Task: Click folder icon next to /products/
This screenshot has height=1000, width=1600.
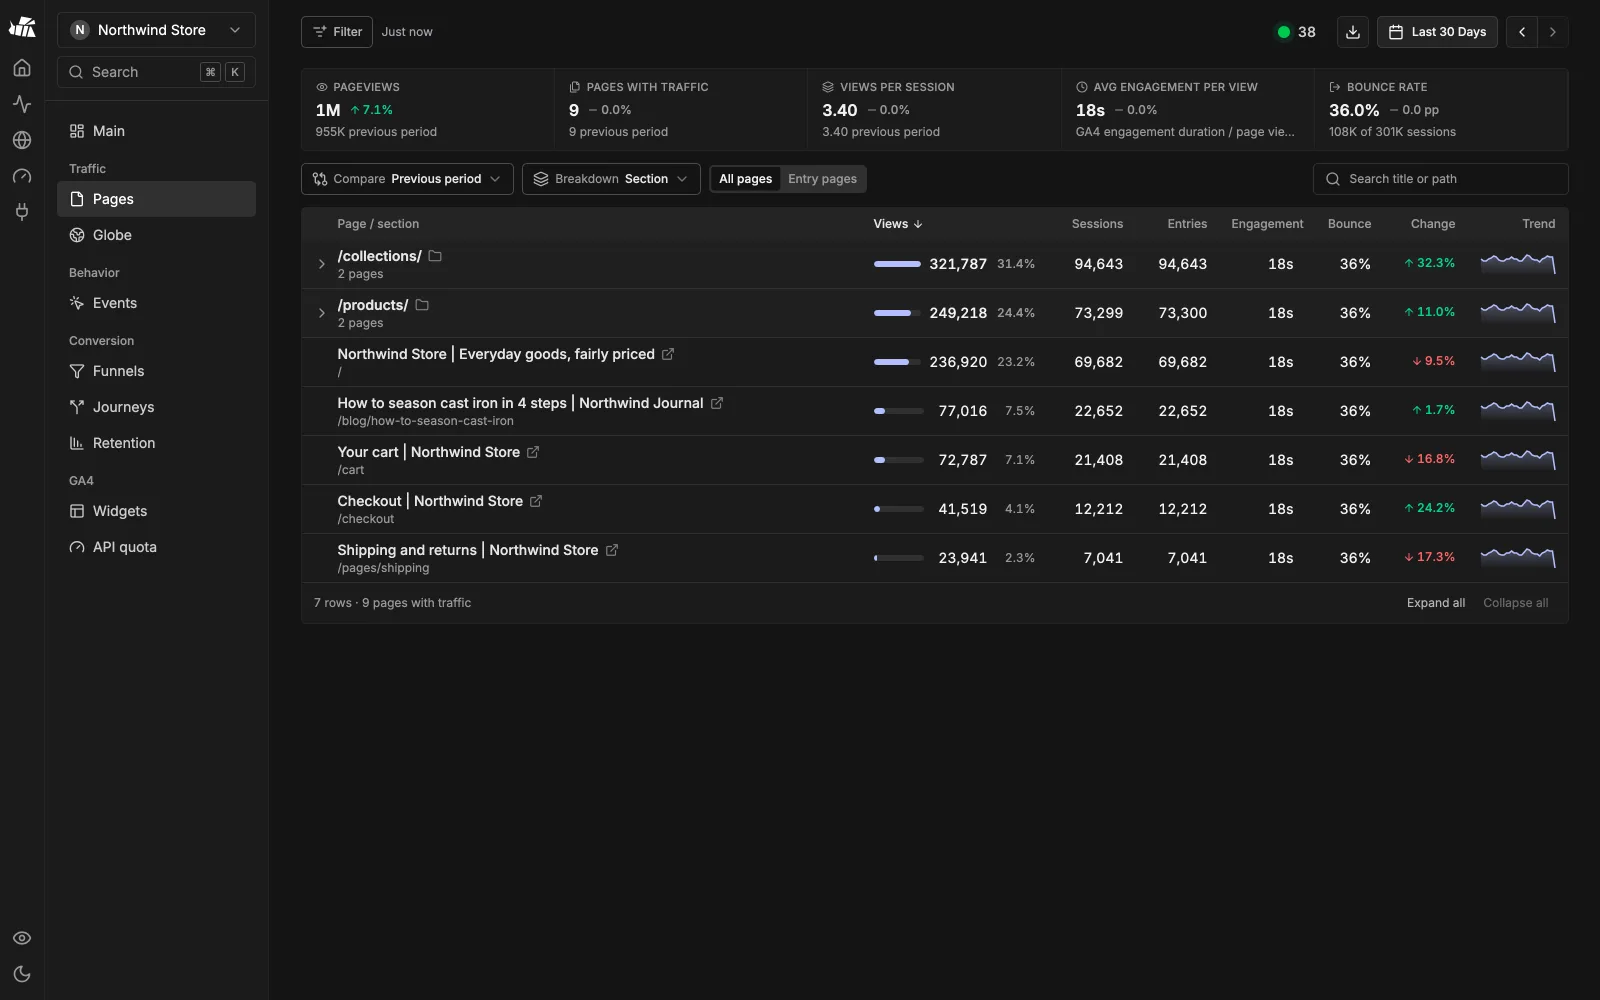Action: [422, 305]
